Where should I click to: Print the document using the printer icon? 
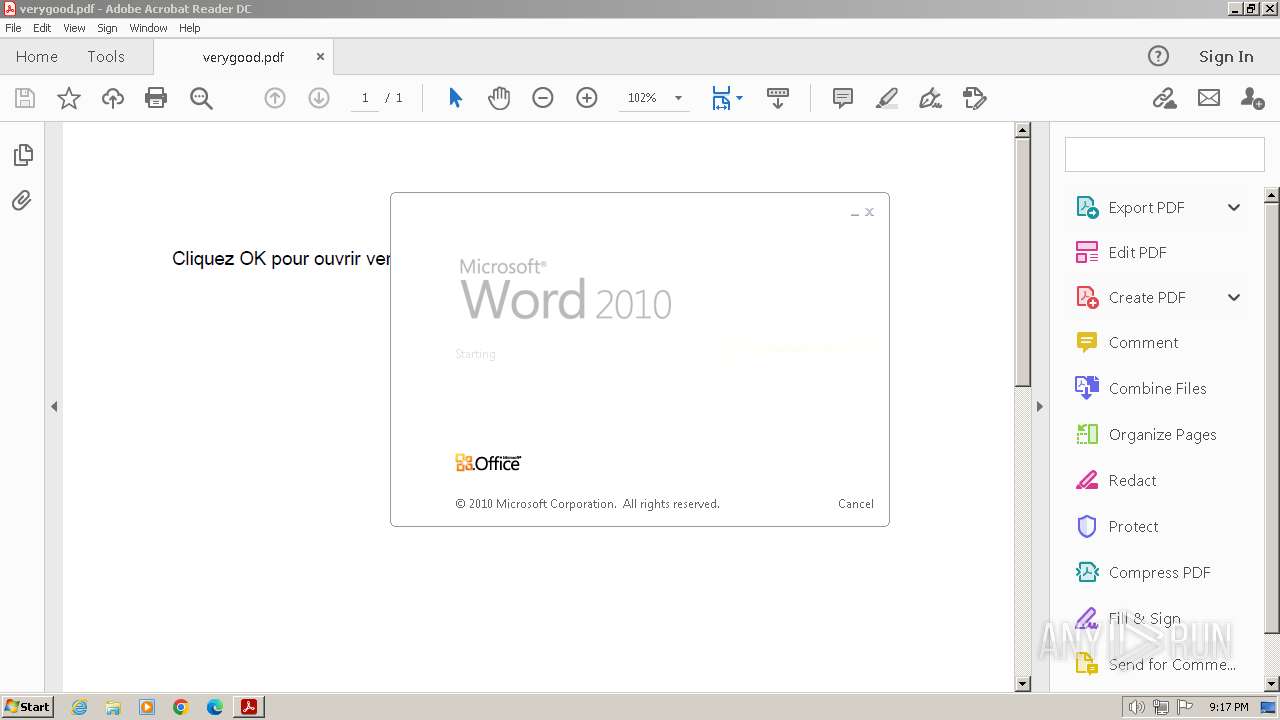(x=156, y=98)
